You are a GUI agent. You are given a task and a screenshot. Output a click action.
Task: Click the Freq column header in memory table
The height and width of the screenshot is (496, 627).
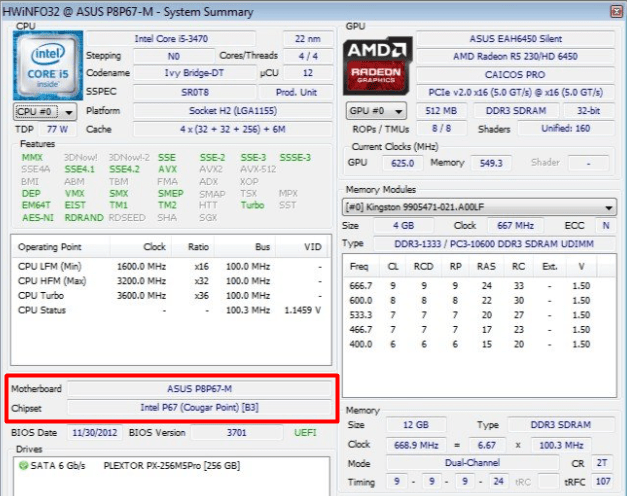coord(358,267)
